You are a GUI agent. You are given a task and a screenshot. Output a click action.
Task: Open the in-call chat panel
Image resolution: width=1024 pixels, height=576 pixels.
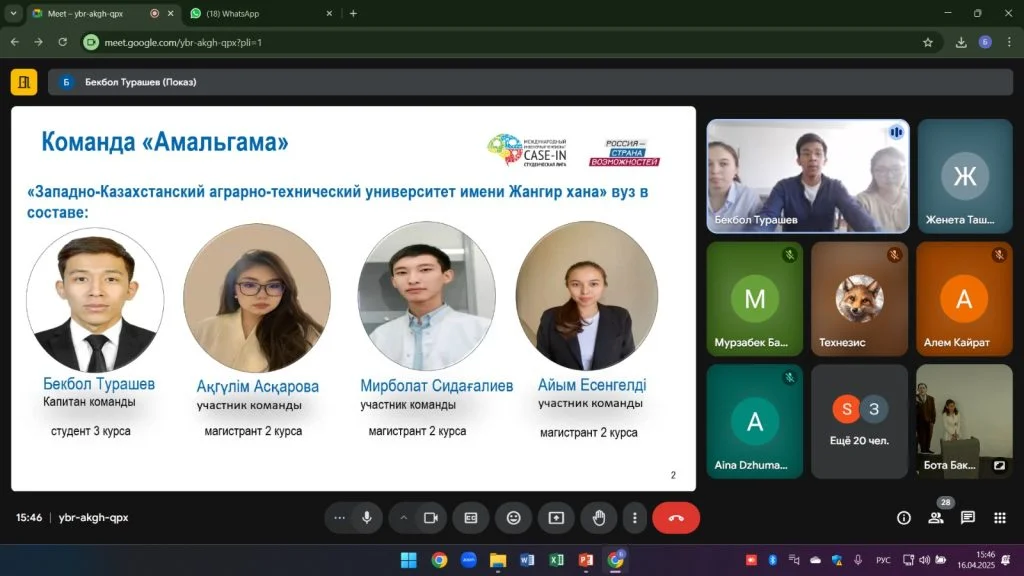point(968,518)
